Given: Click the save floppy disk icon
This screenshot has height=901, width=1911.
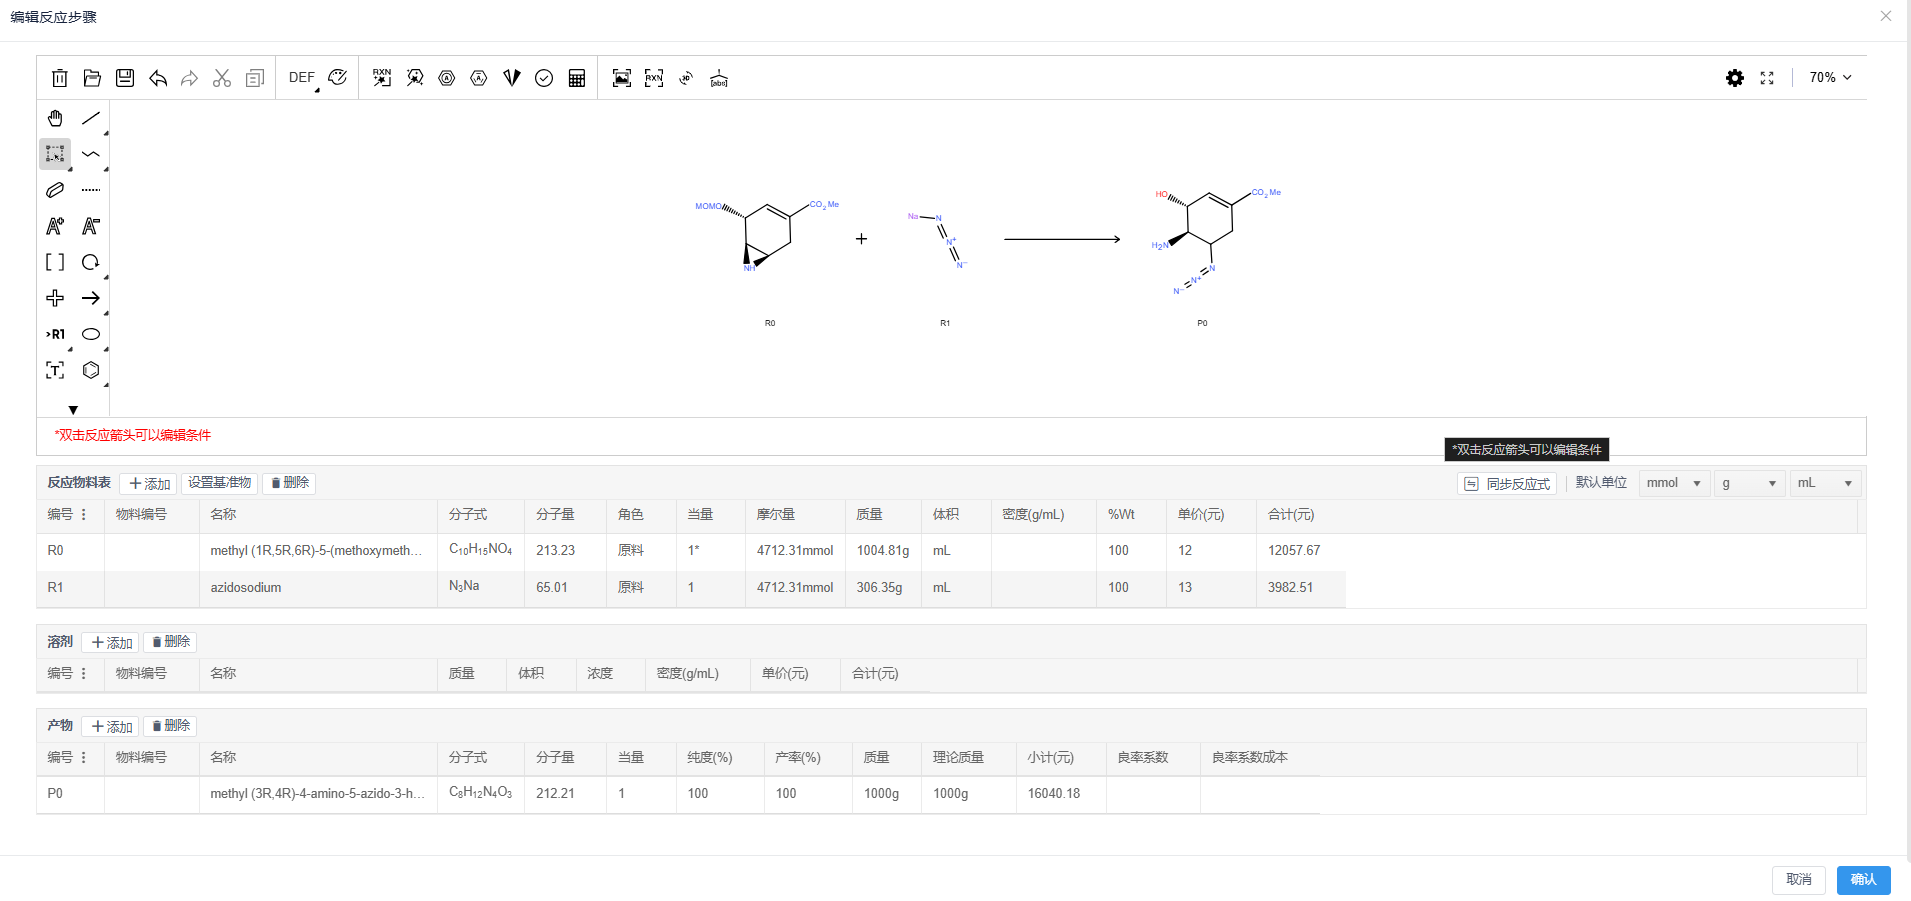Looking at the screenshot, I should click(125, 78).
